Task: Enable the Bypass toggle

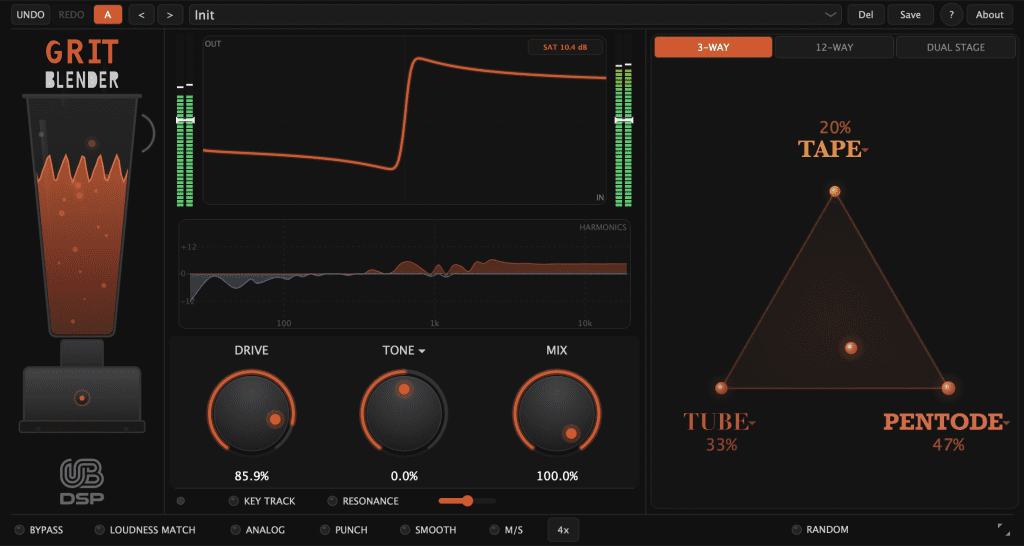Action: pyautogui.click(x=19, y=530)
